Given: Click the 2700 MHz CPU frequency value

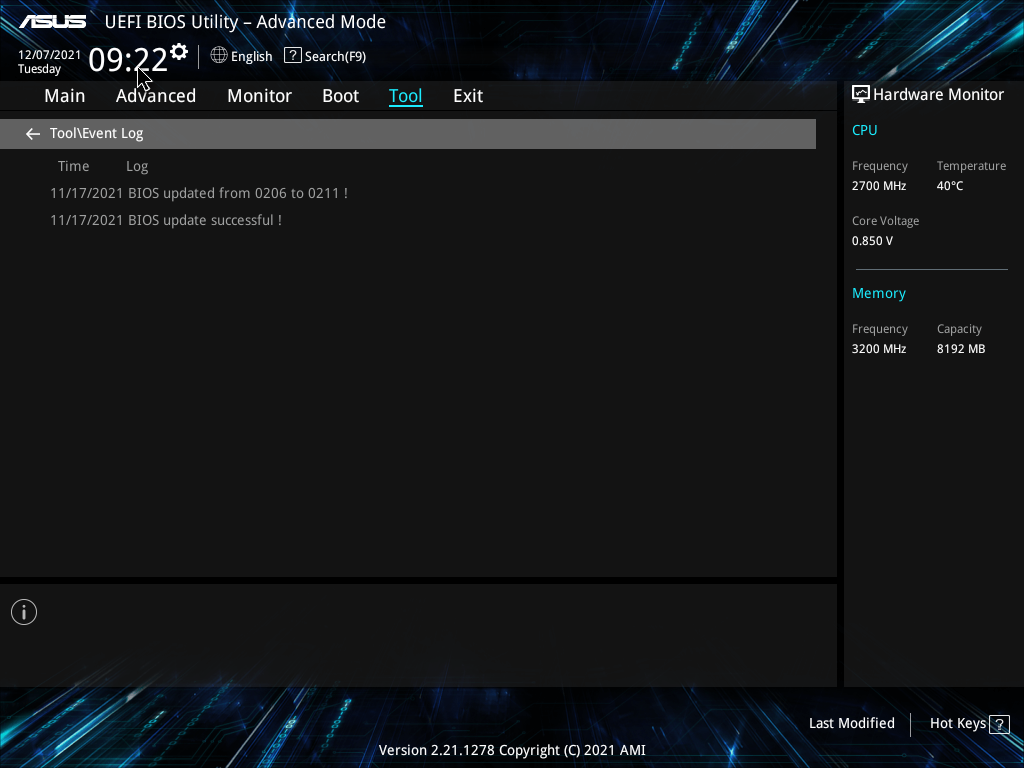Looking at the screenshot, I should point(879,186).
